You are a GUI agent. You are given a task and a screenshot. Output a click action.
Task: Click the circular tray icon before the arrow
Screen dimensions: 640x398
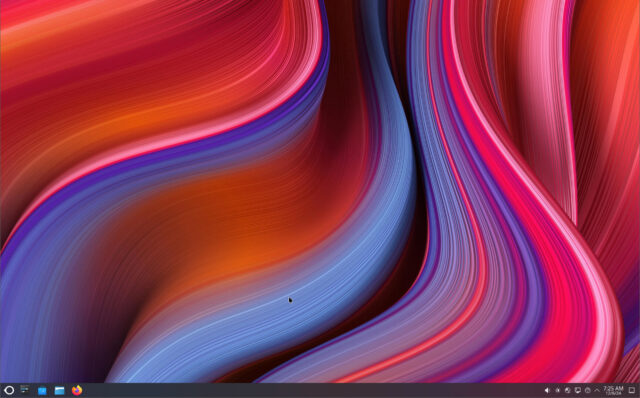tap(587, 391)
